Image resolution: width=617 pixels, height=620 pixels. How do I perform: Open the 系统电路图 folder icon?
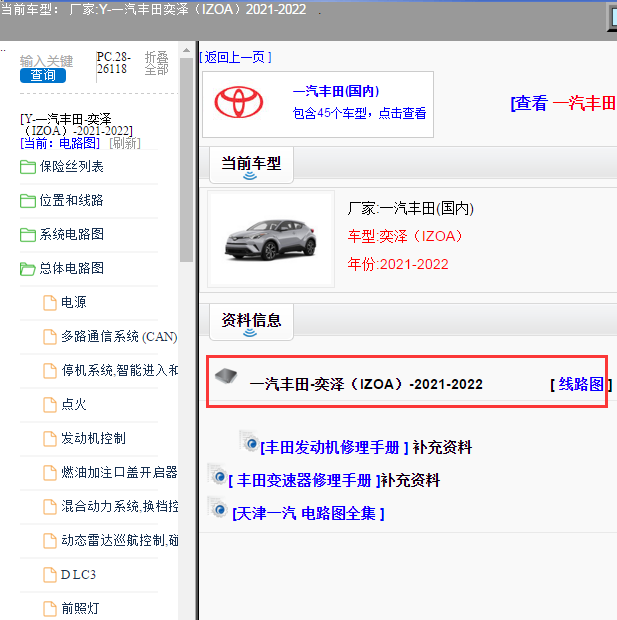pos(28,234)
